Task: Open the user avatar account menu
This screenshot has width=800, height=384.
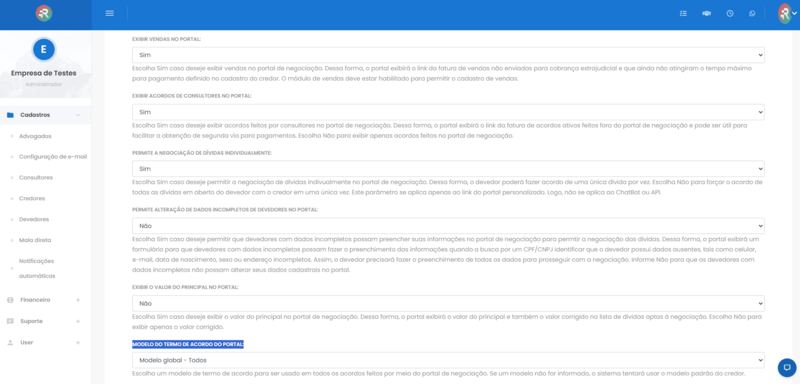Action: [787, 14]
